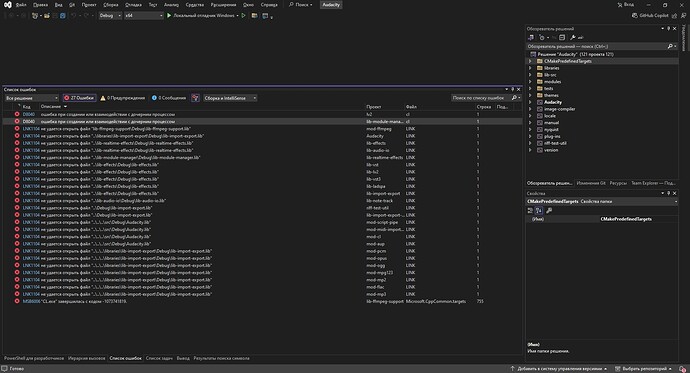Pin the Solution Explorer panel

(668, 29)
